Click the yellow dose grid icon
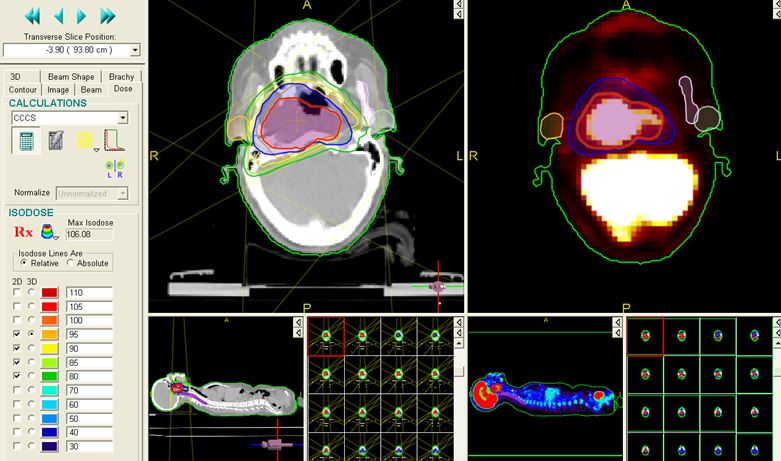The width and height of the screenshot is (781, 461). tap(83, 141)
